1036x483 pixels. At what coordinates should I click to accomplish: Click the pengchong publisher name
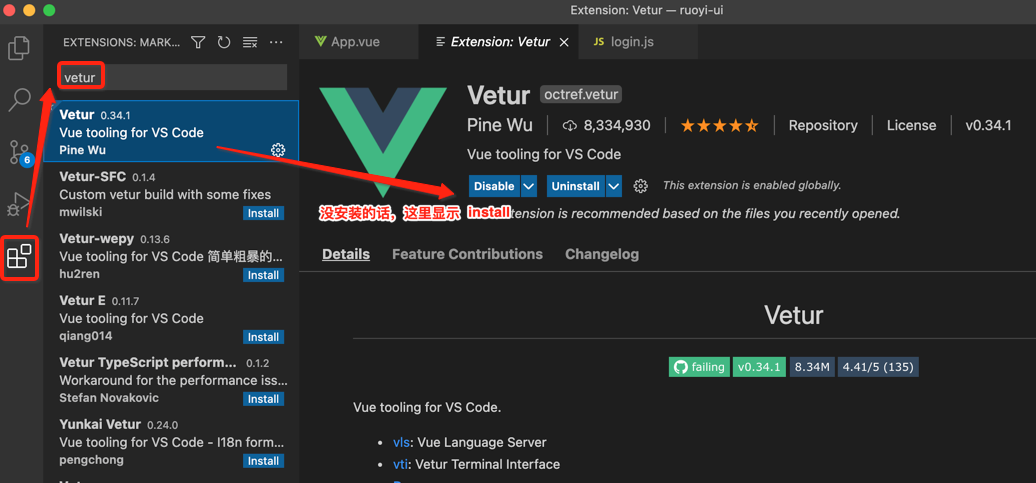pyautogui.click(x=91, y=460)
